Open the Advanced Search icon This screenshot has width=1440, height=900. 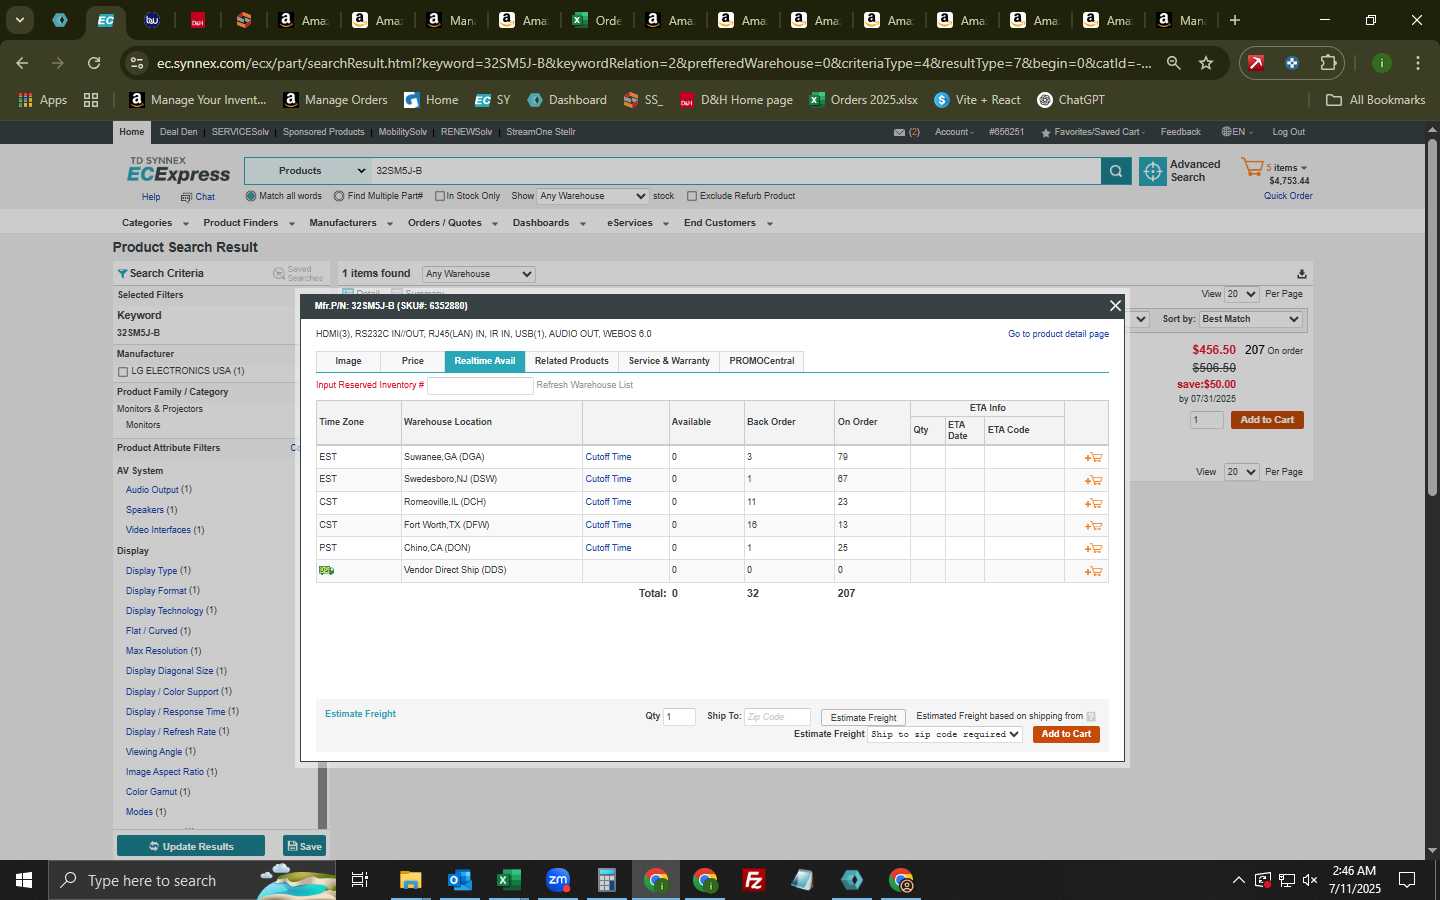pyautogui.click(x=1153, y=172)
